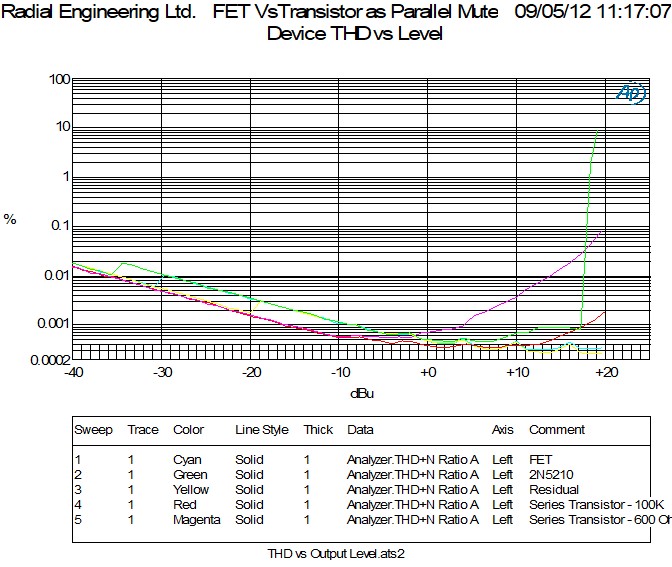Select the 'Radial Engineering Ltd.' header text
This screenshot has height=567, width=672.
pyautogui.click(x=99, y=12)
